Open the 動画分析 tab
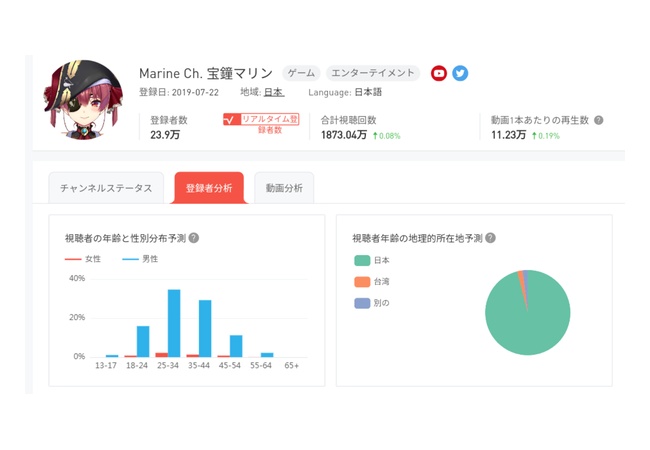 coord(284,188)
